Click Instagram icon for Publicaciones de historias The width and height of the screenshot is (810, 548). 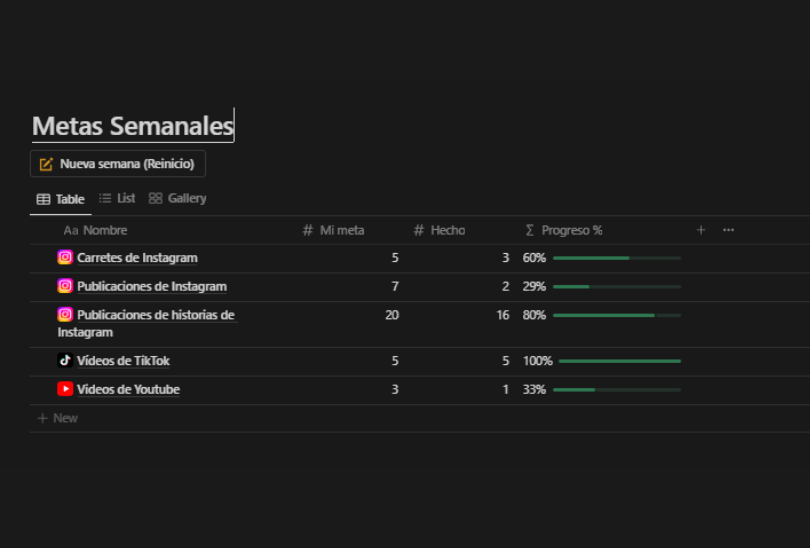coord(65,315)
